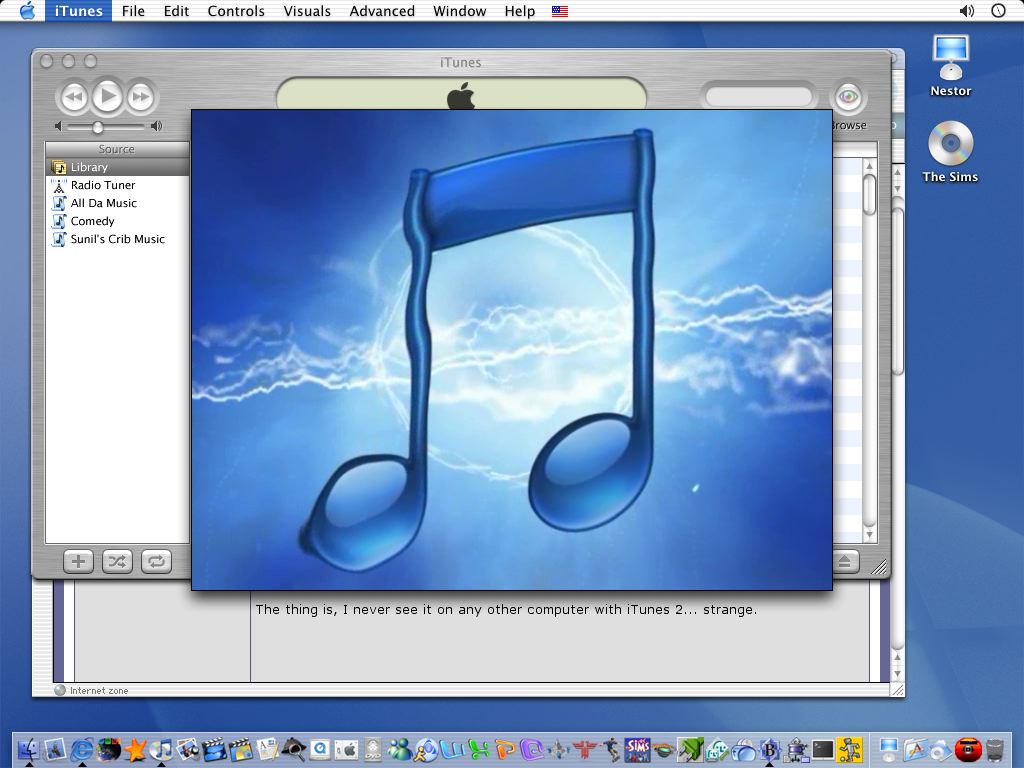Screen dimensions: 1024x768
Task: Click the iTunes visualizer artwork image
Action: pos(511,350)
